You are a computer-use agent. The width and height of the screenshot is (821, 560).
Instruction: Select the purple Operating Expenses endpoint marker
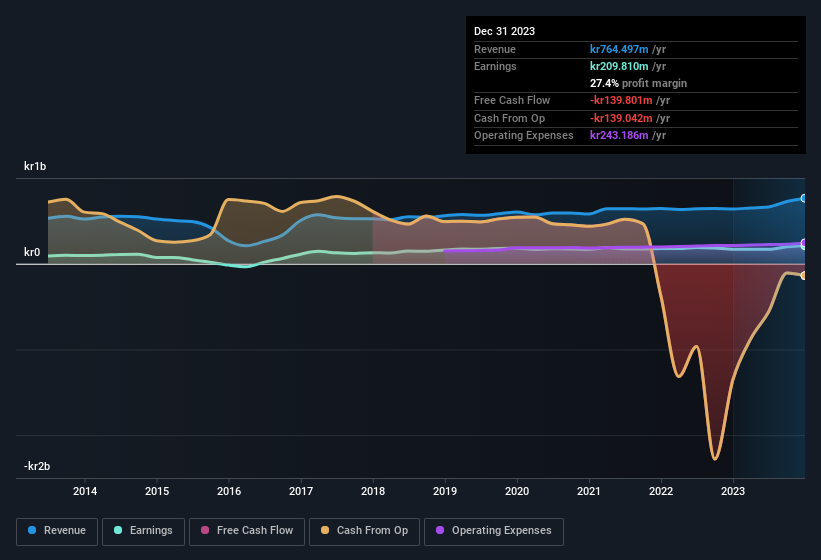pyautogui.click(x=803, y=243)
